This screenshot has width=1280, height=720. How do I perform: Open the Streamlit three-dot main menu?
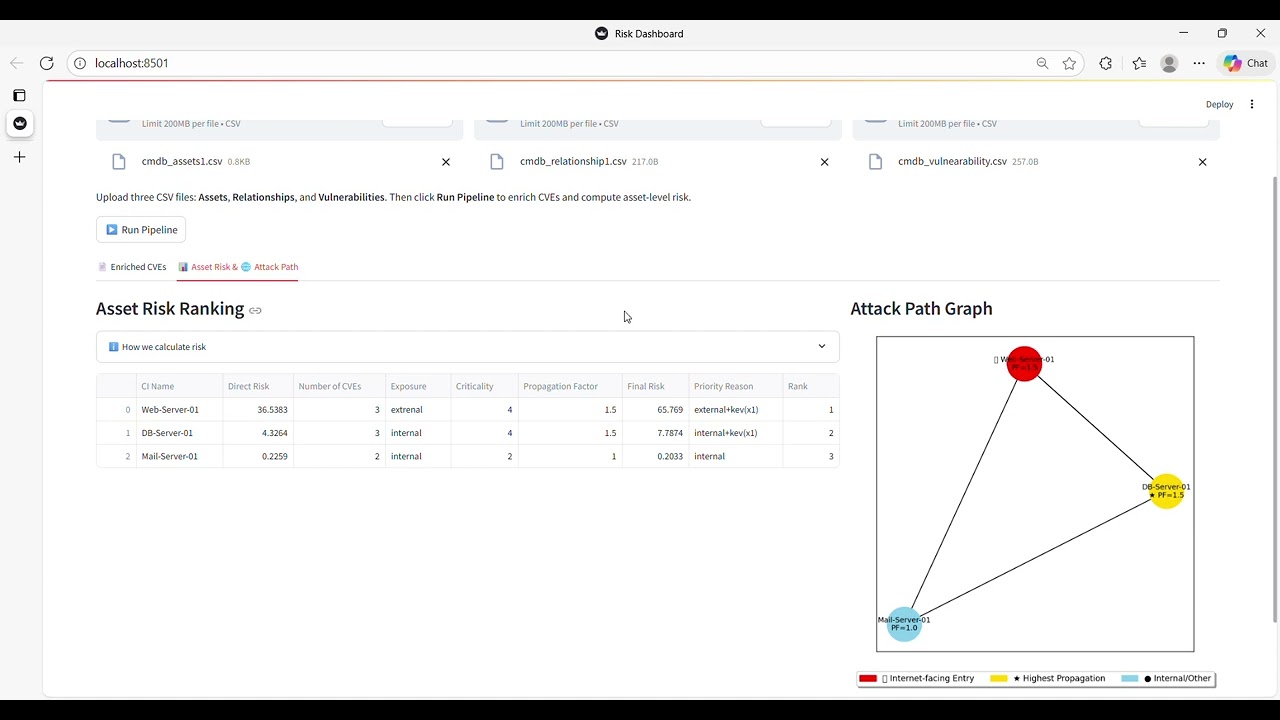click(1252, 104)
